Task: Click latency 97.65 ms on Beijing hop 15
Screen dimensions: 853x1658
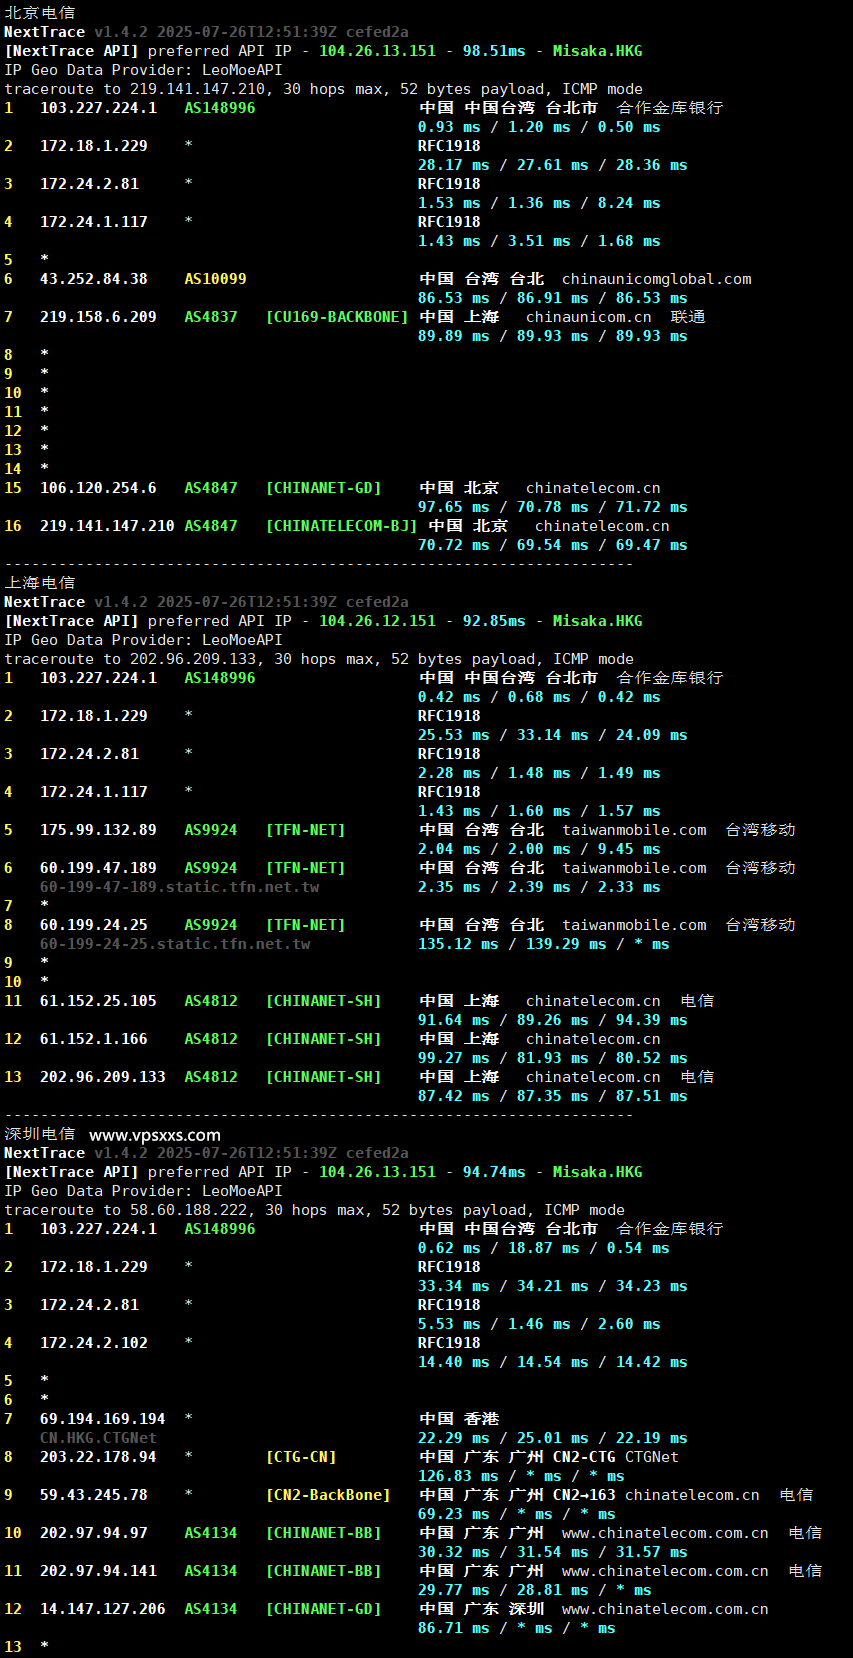Action: (449, 507)
